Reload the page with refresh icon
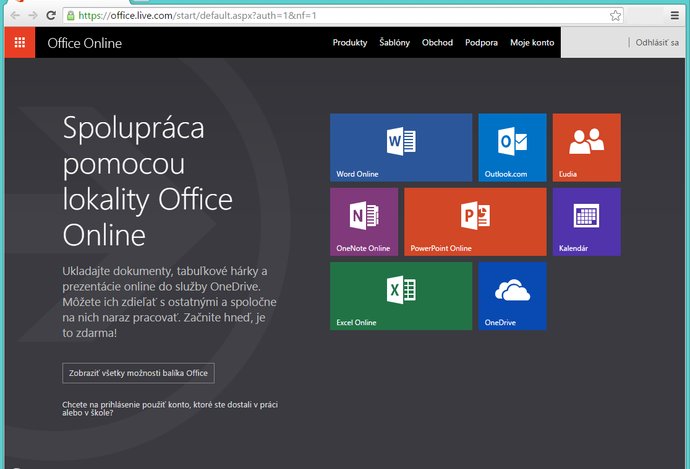 (51, 15)
